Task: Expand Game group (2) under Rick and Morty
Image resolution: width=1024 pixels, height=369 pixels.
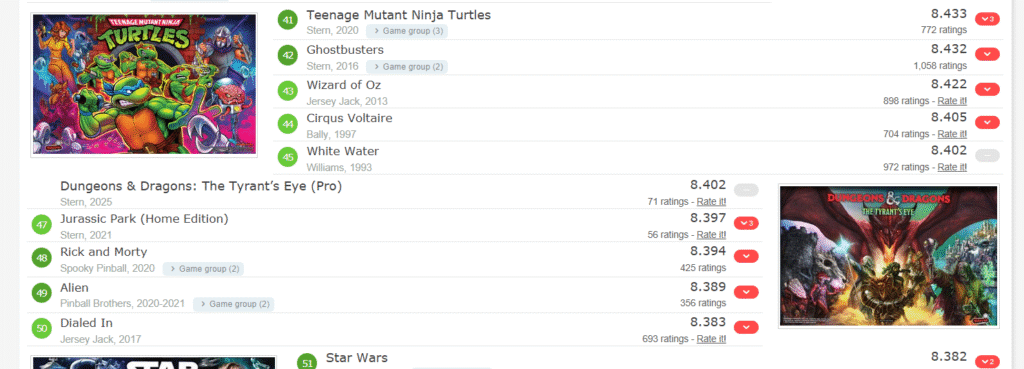Action: point(203,268)
